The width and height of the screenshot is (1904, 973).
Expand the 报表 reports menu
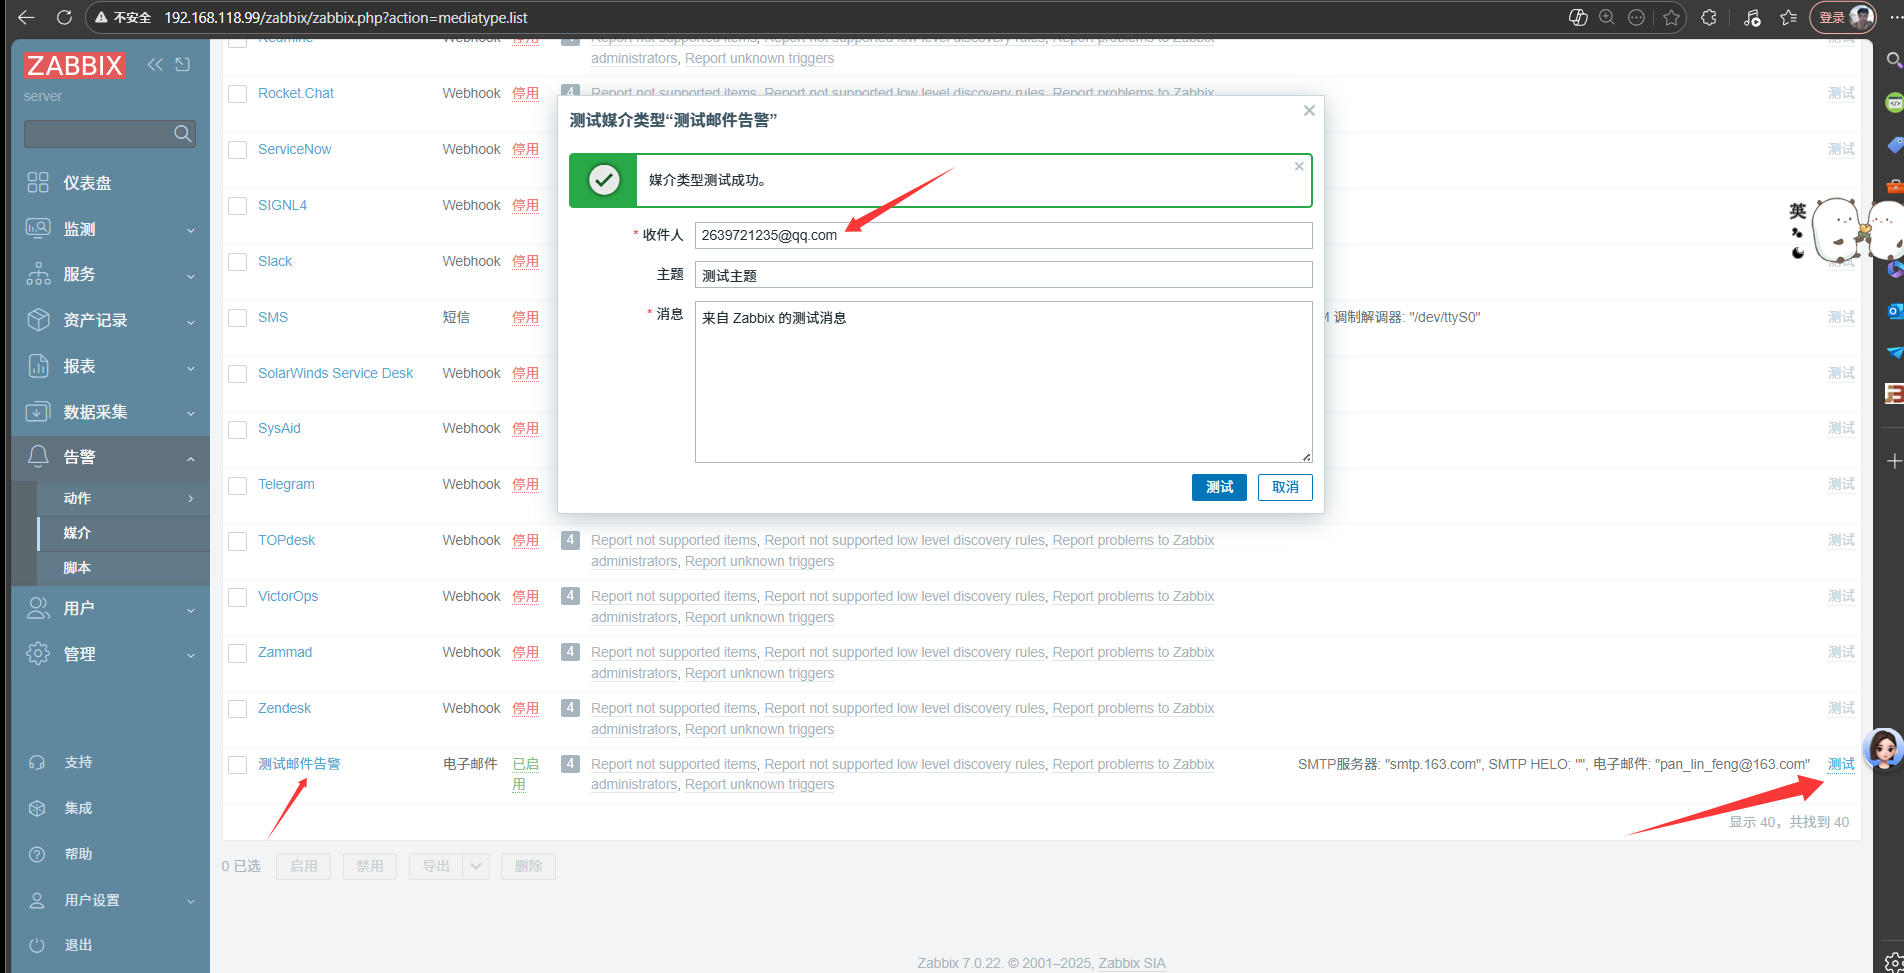[x=110, y=366]
